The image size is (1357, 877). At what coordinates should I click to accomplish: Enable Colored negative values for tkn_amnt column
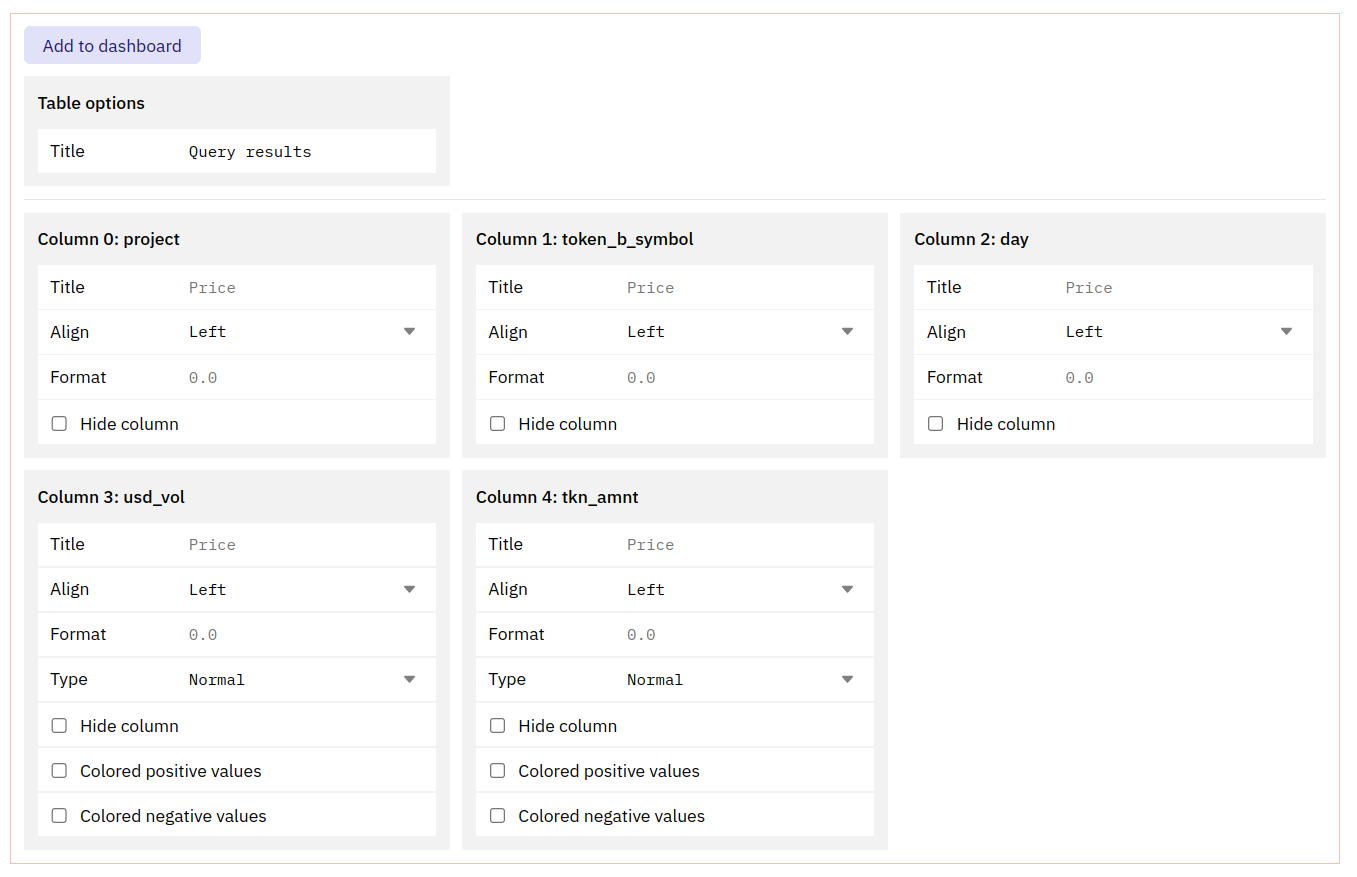pyautogui.click(x=497, y=814)
